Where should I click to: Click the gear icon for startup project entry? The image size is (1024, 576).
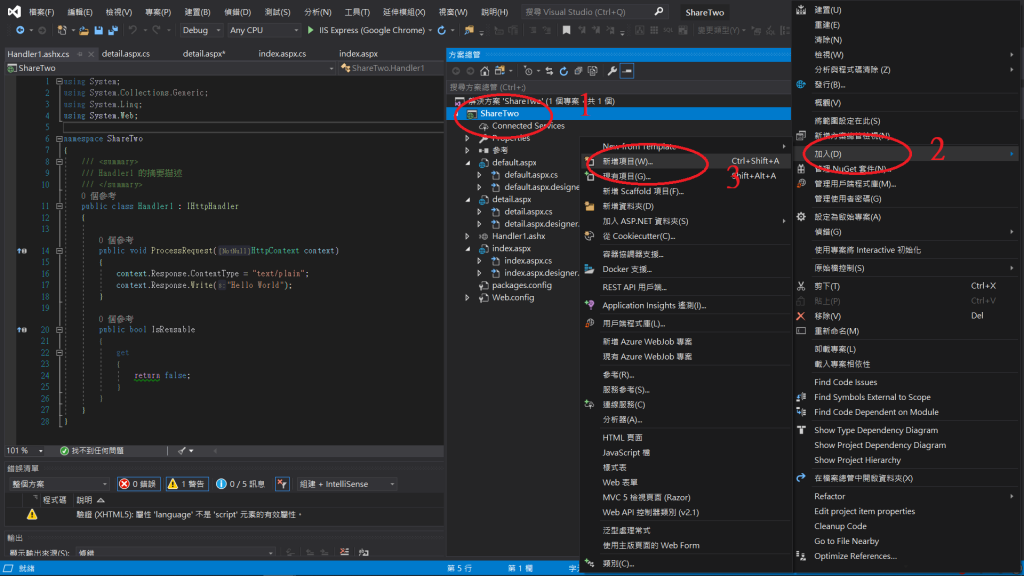[x=801, y=217]
